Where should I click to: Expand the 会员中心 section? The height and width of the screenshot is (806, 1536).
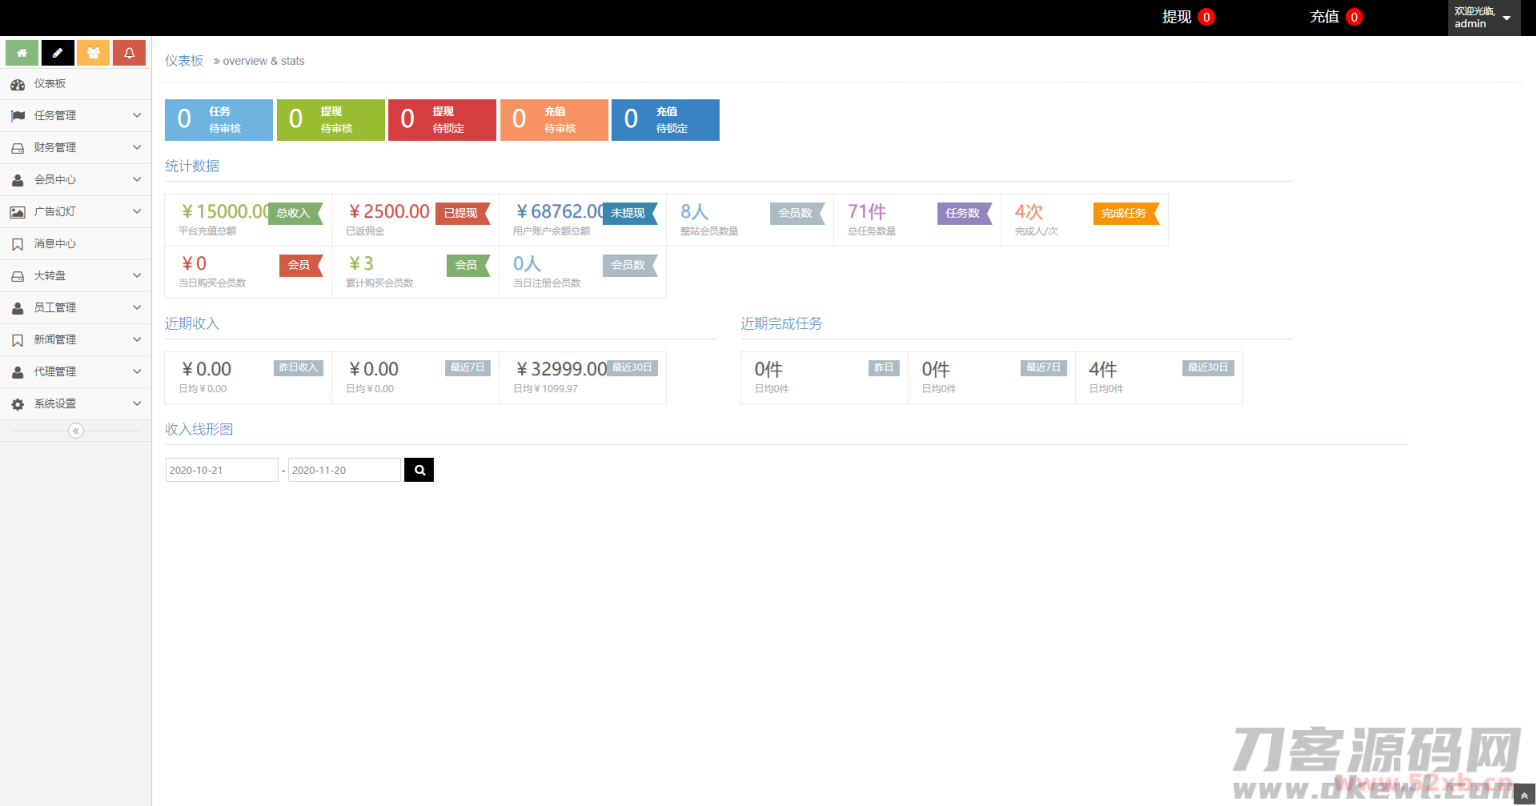pyautogui.click(x=137, y=179)
